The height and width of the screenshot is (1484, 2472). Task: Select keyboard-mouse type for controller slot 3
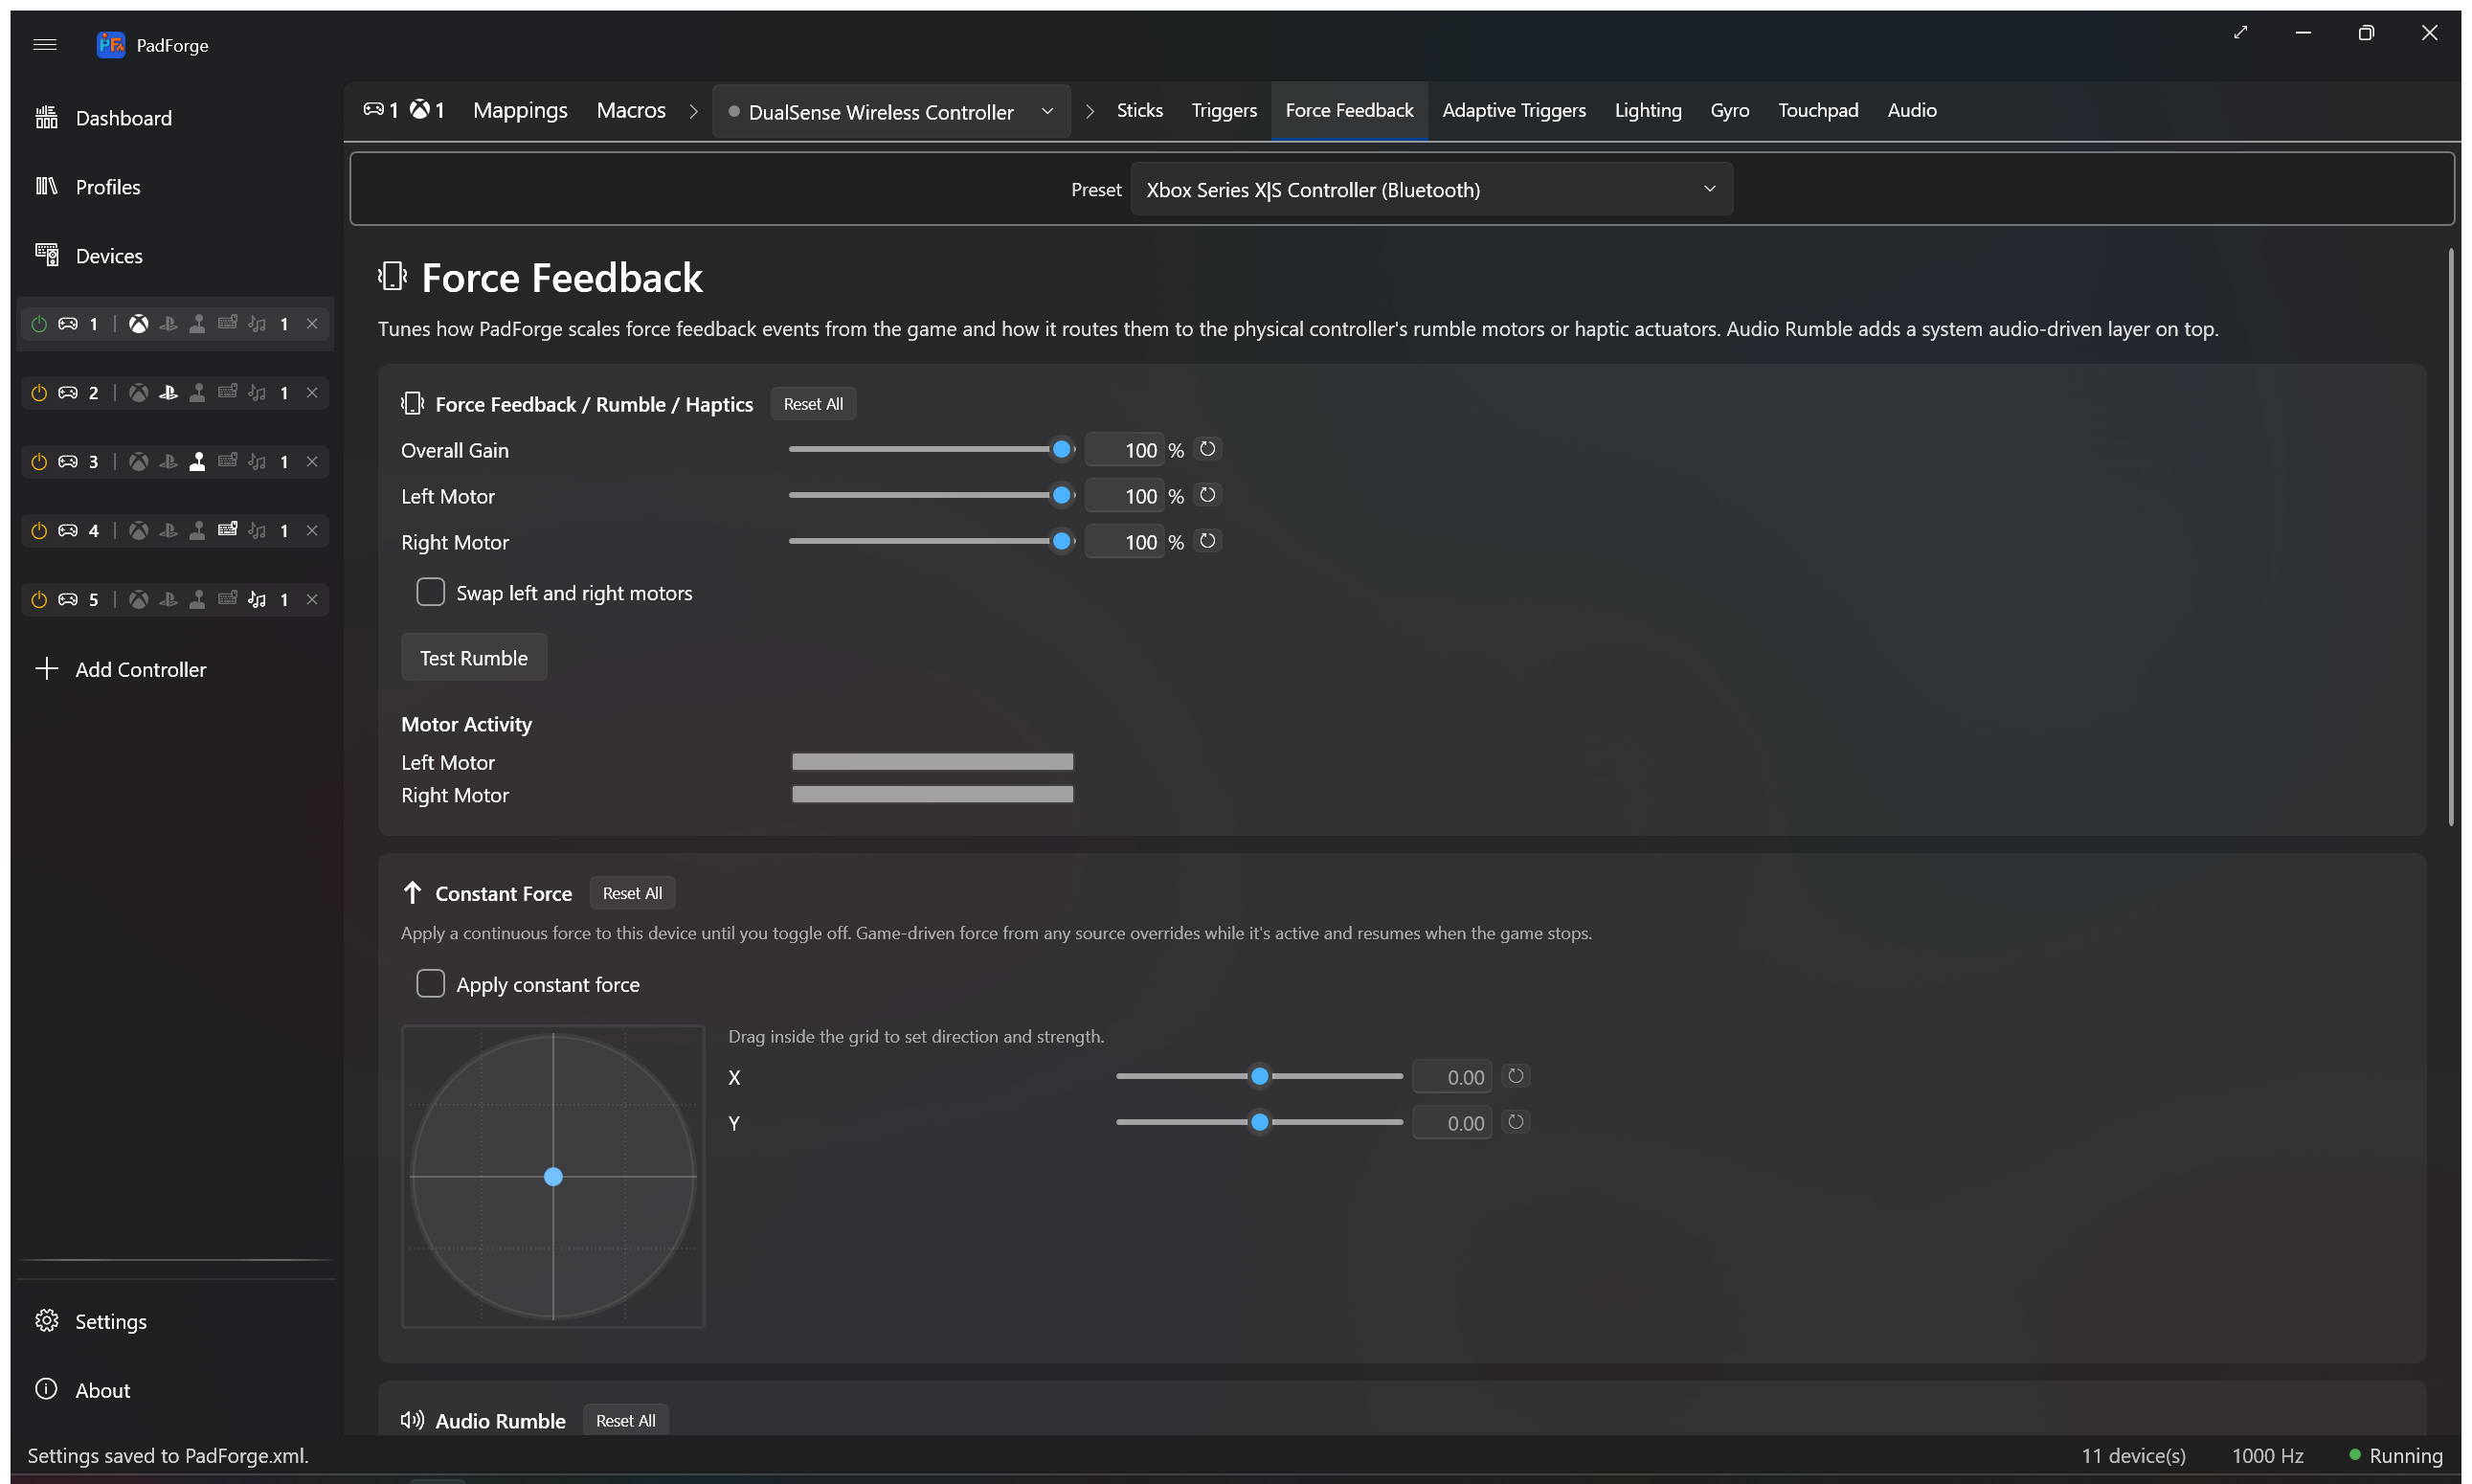point(227,461)
